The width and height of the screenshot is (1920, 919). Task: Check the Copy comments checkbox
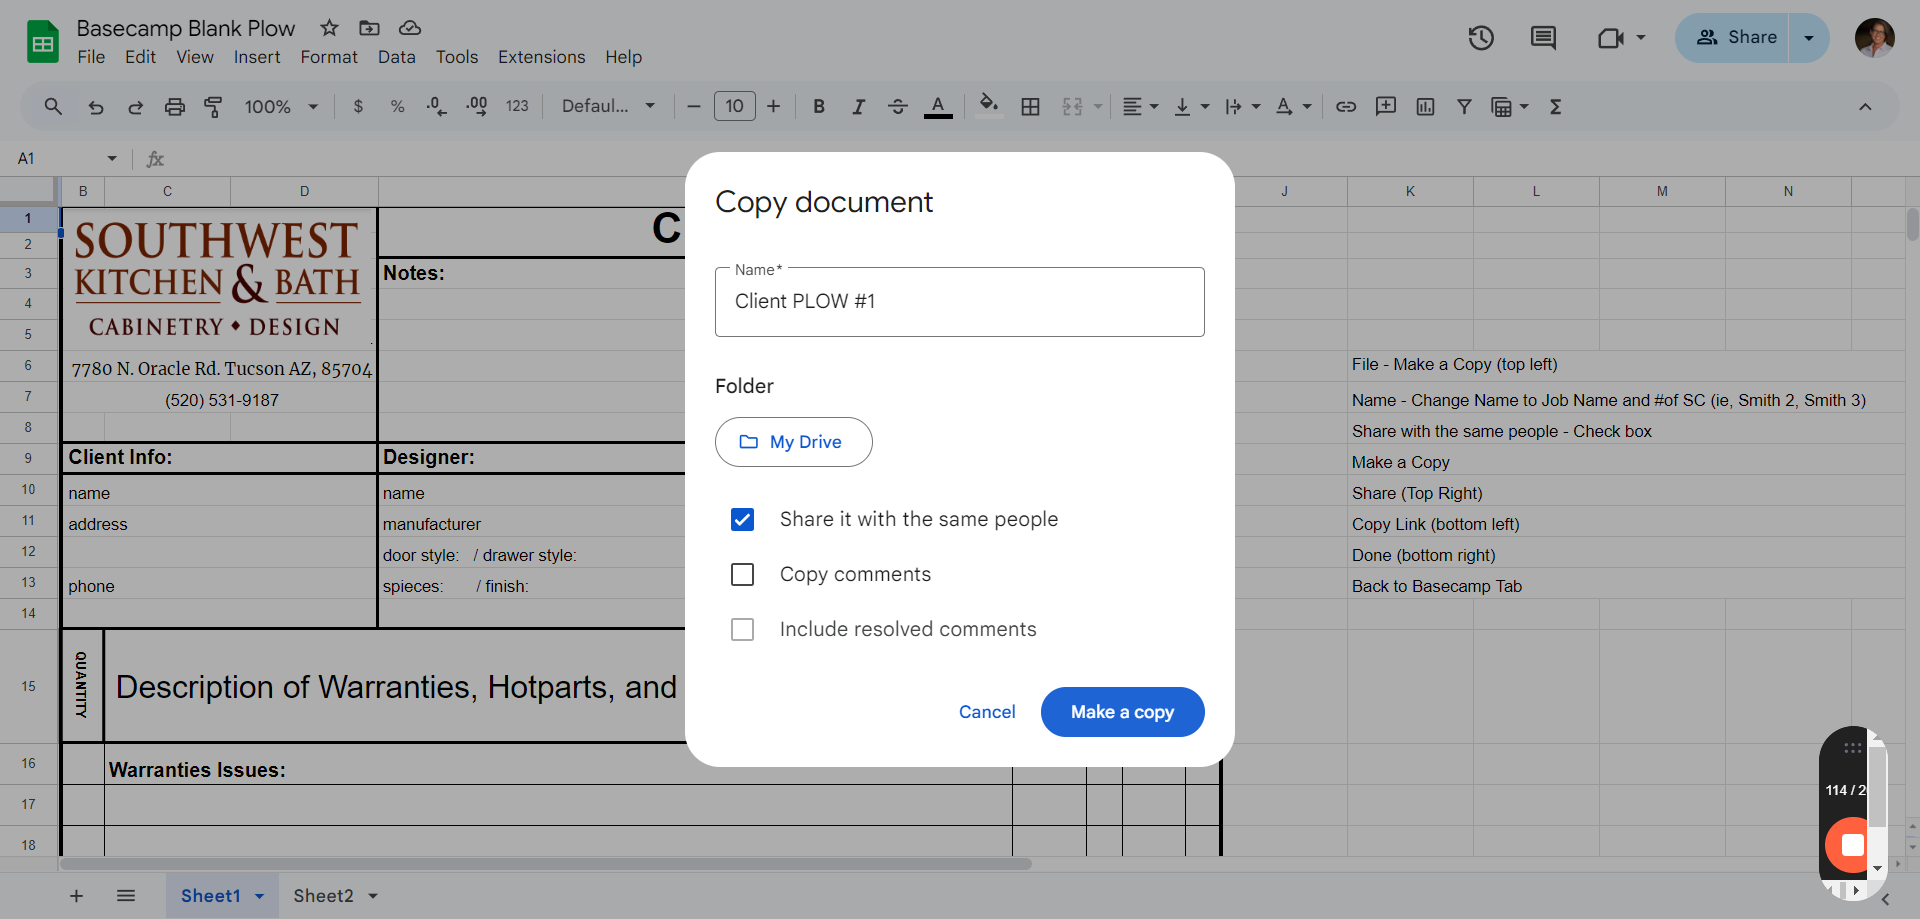point(742,574)
